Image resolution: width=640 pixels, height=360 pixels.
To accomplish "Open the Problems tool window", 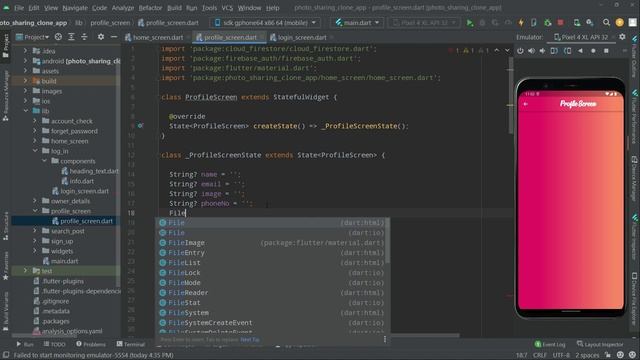I will (91, 344).
